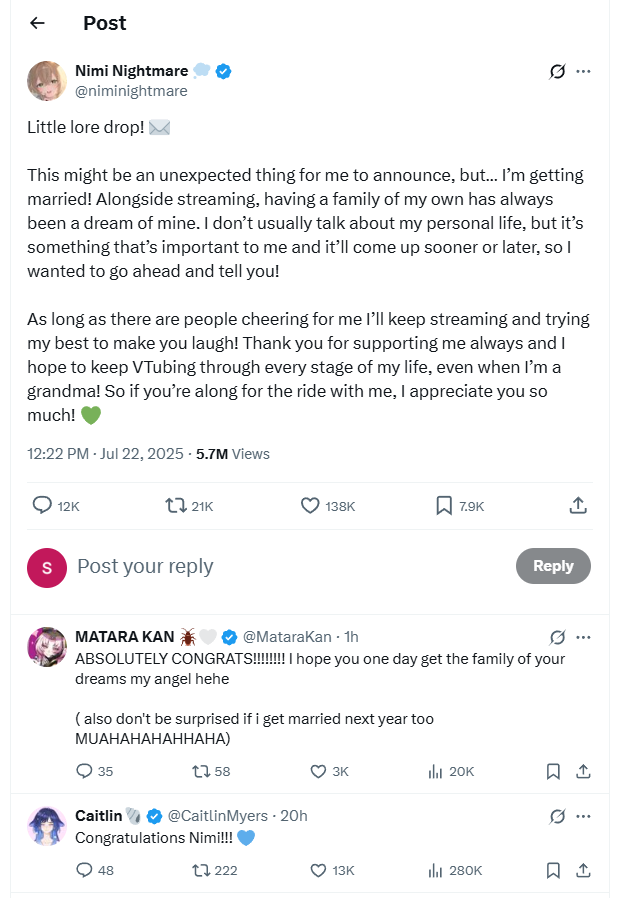Open more options on Nimi Nightmare's post

584,72
